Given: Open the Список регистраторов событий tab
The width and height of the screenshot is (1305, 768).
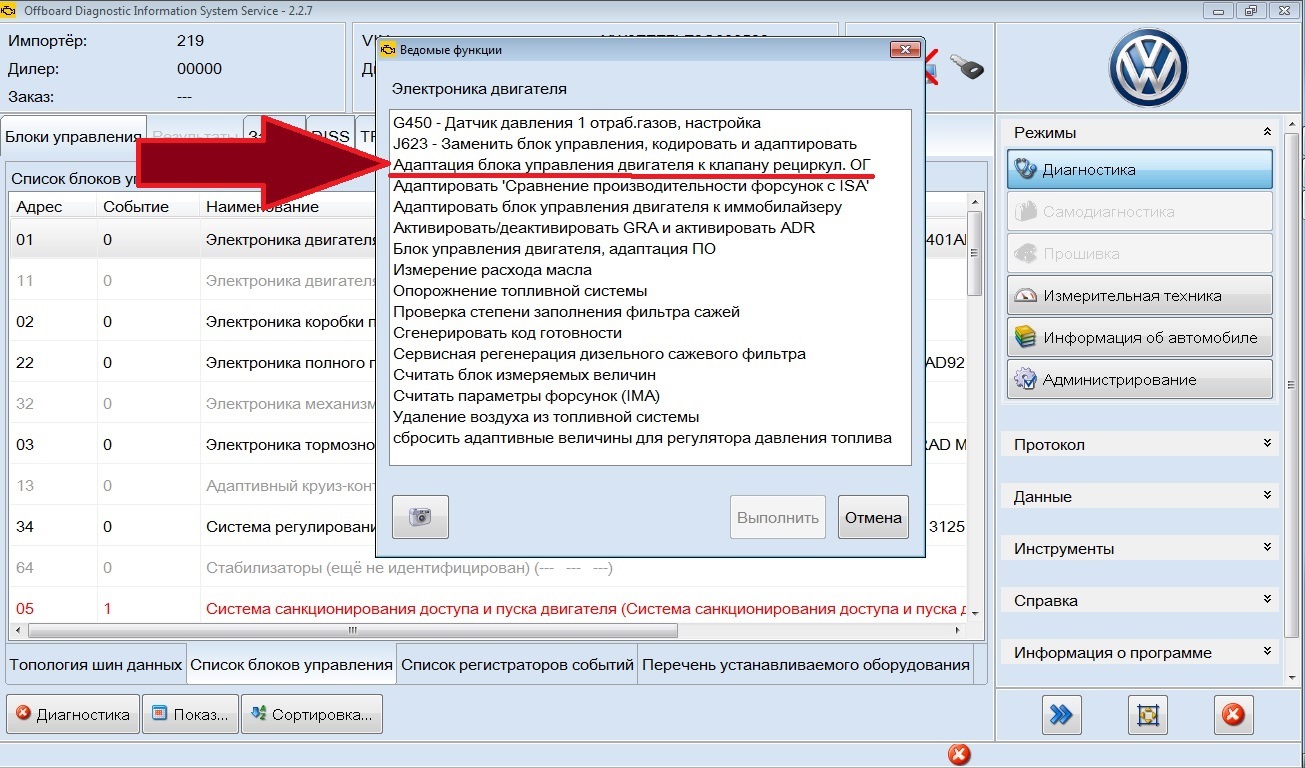Looking at the screenshot, I should [517, 664].
